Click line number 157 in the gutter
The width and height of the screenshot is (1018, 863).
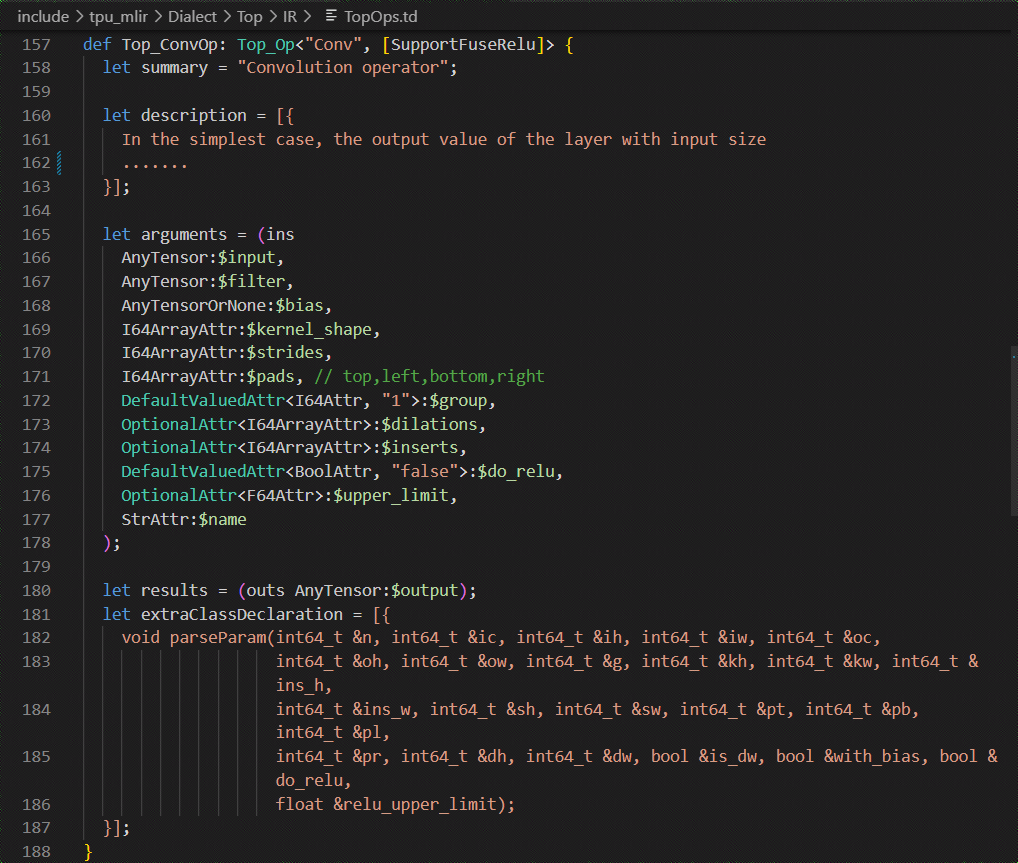(x=36, y=45)
